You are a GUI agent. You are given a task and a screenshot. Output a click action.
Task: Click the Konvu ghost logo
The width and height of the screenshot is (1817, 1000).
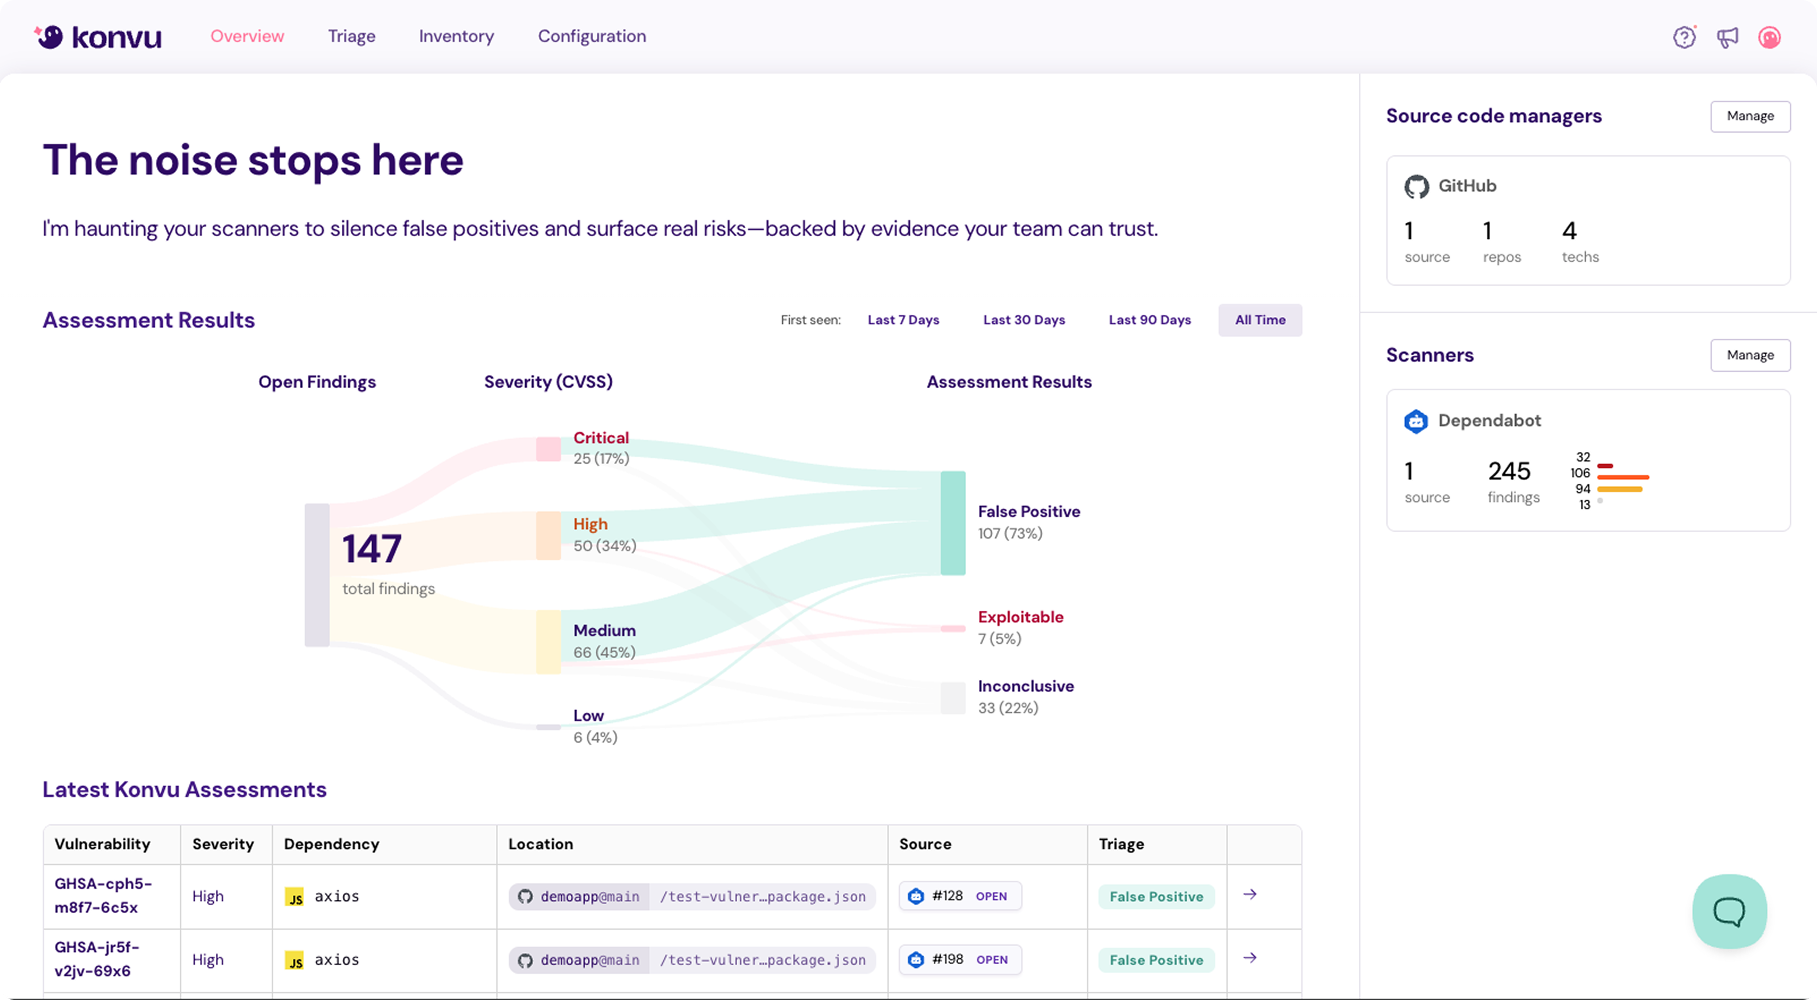click(50, 37)
